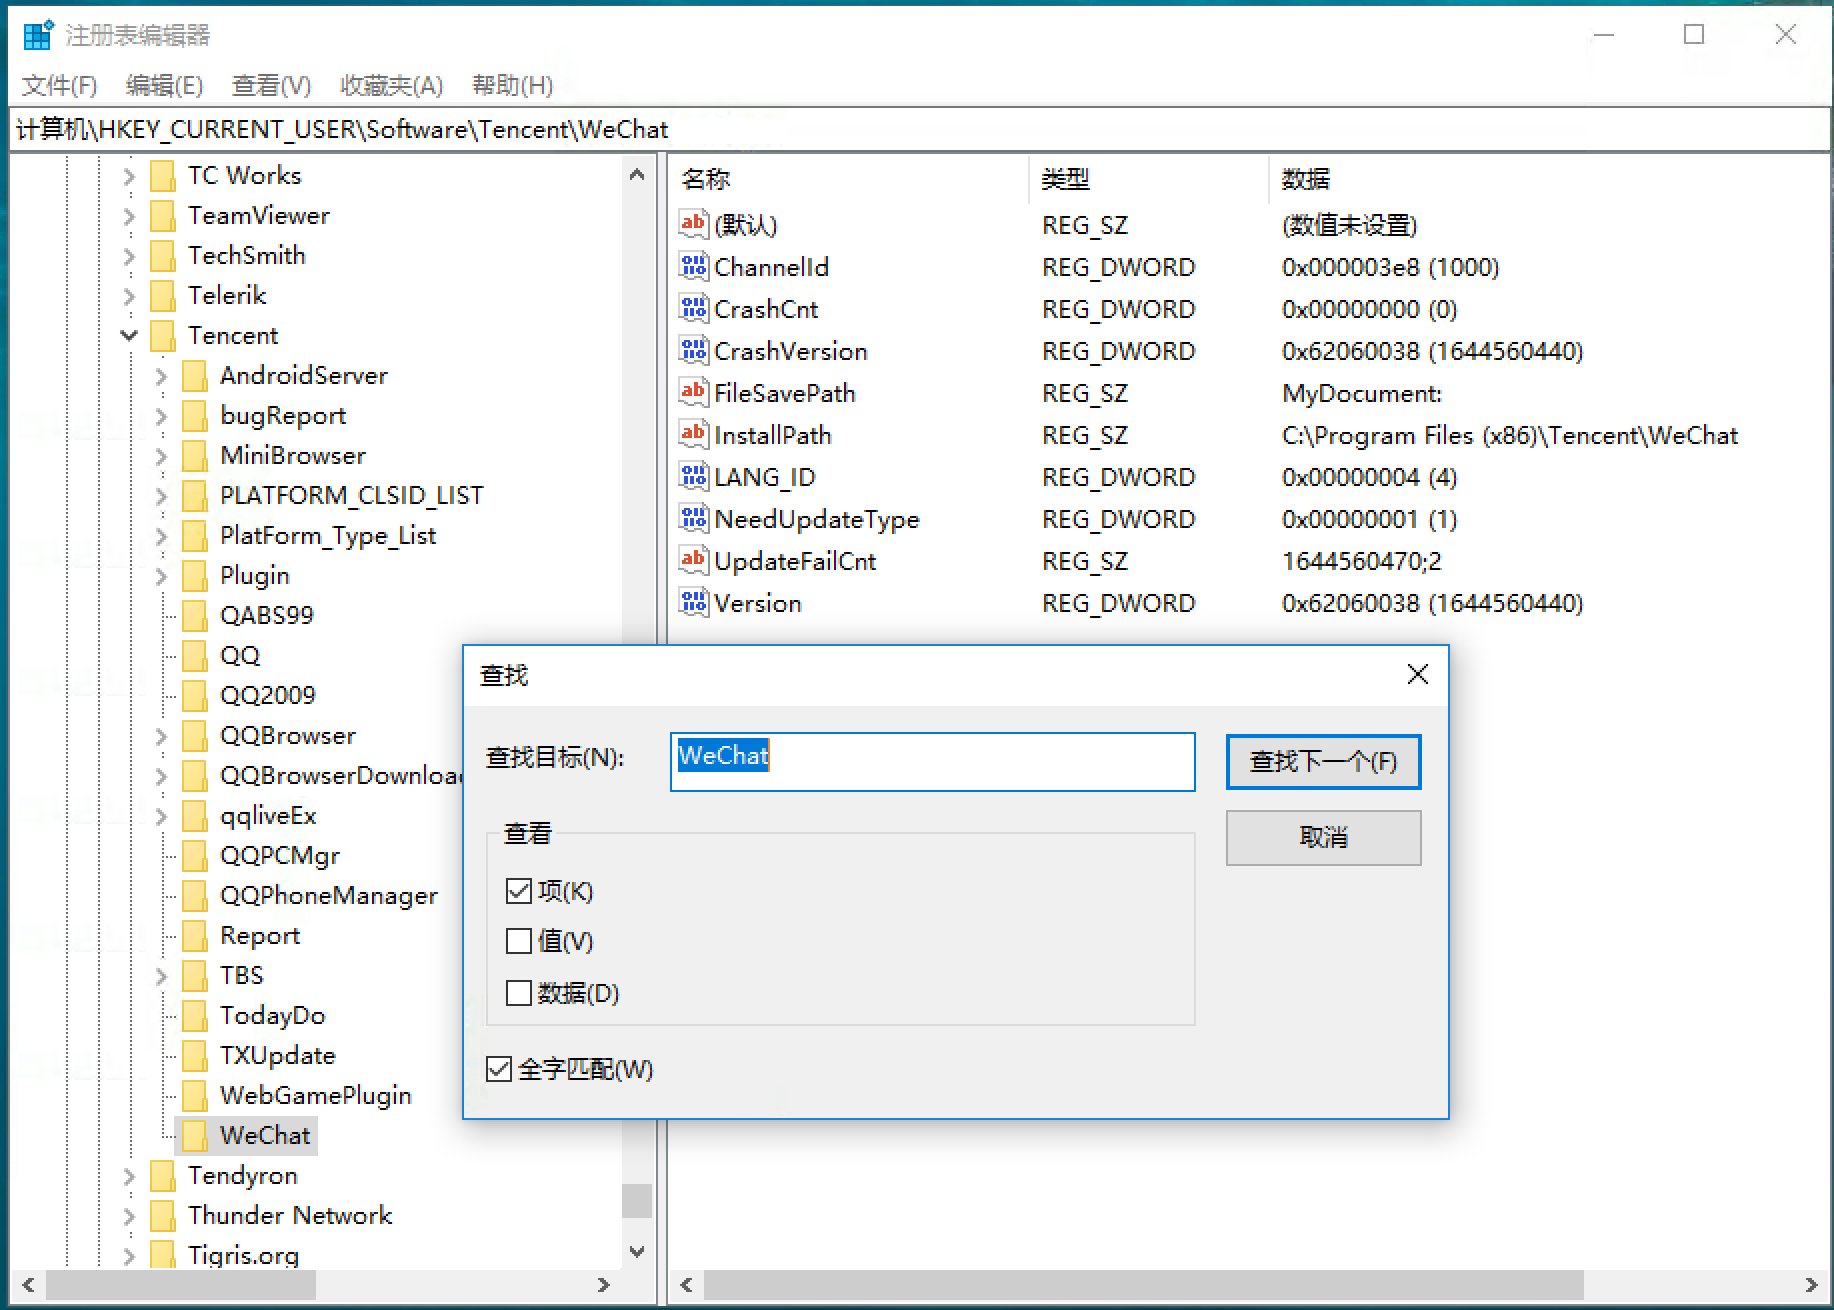Click the CrashCnt DWORD value icon

(x=693, y=308)
